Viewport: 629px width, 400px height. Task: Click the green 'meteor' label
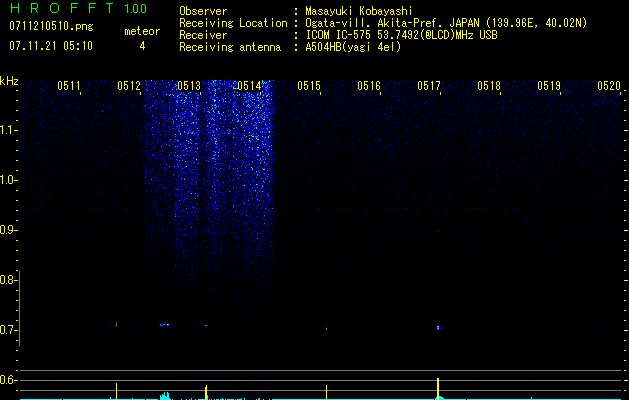[x=142, y=31]
